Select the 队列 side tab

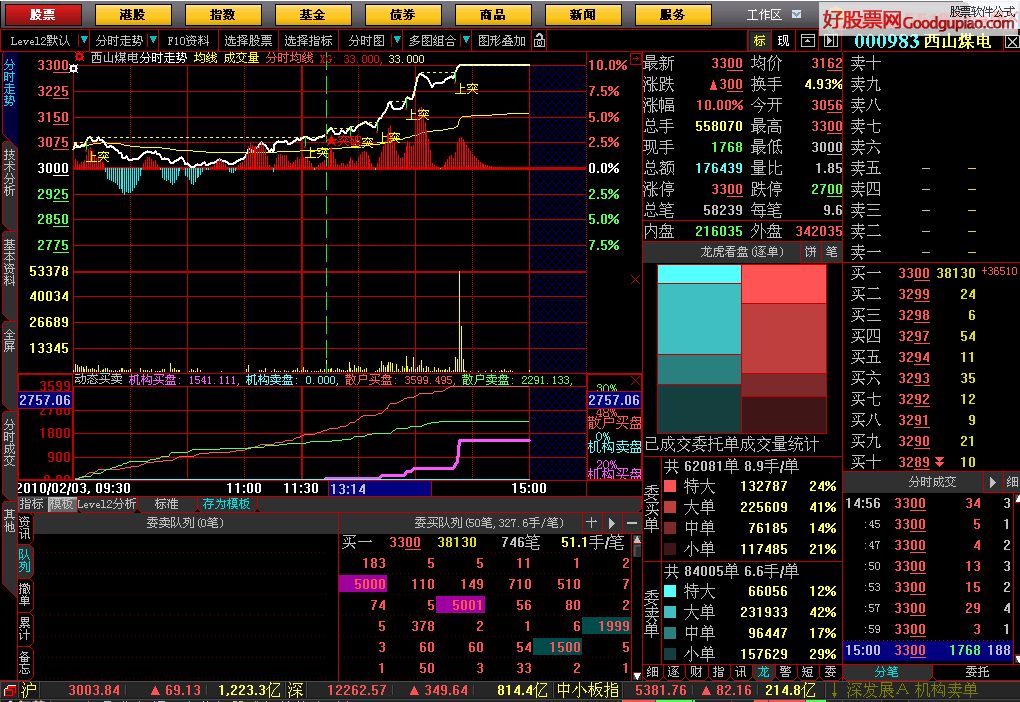(x=24, y=560)
